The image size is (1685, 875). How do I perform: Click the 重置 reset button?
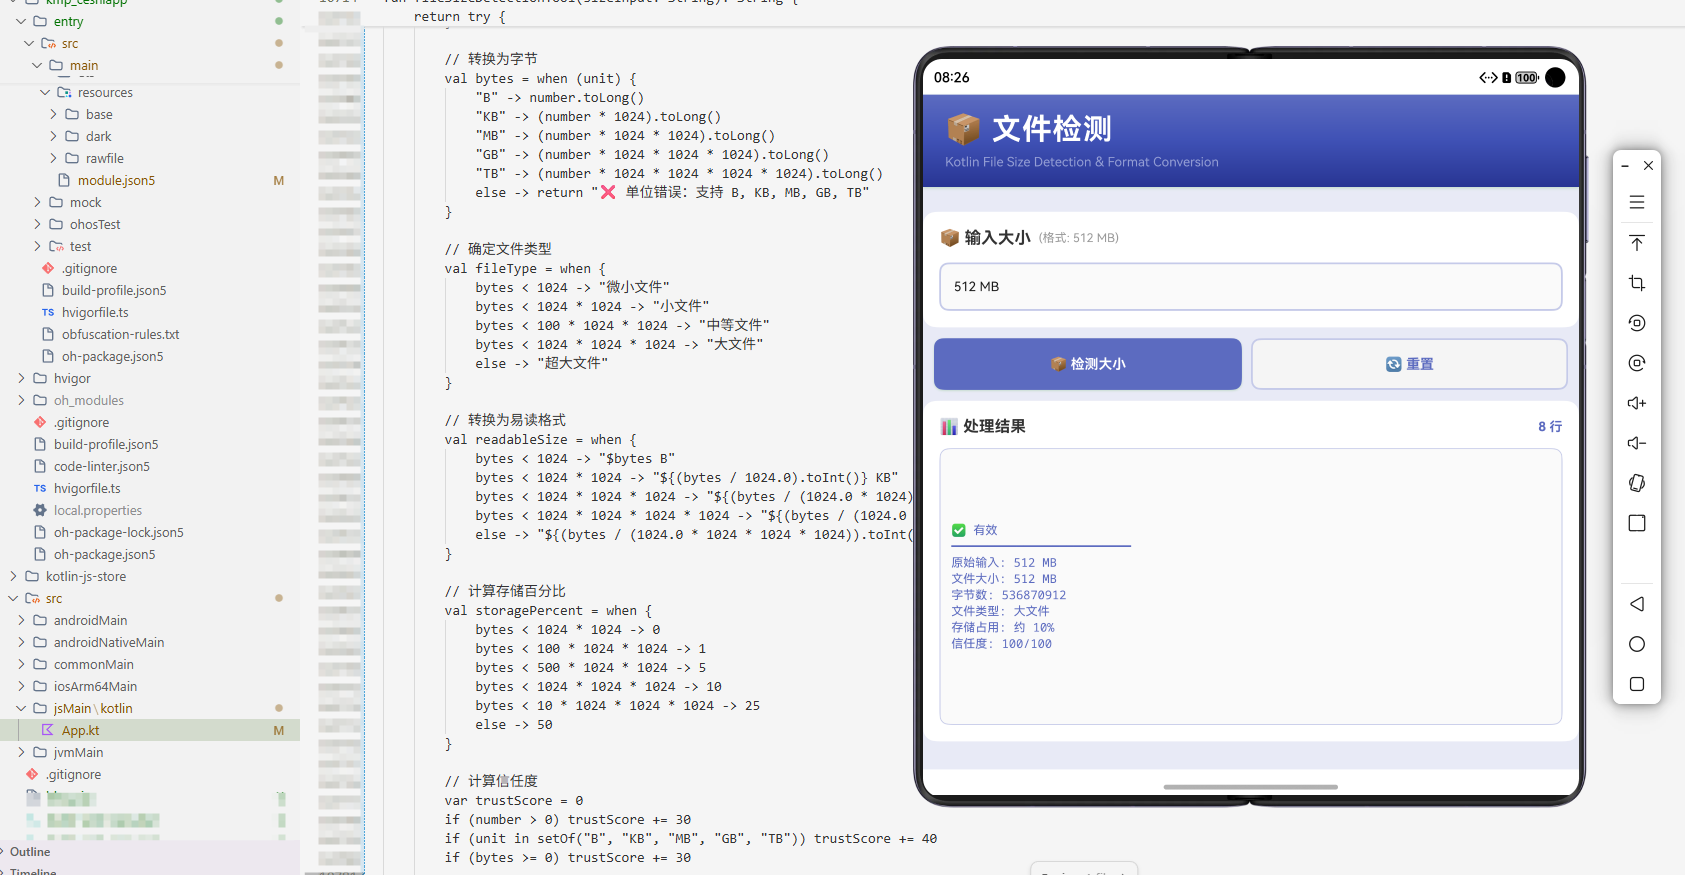tap(1409, 364)
